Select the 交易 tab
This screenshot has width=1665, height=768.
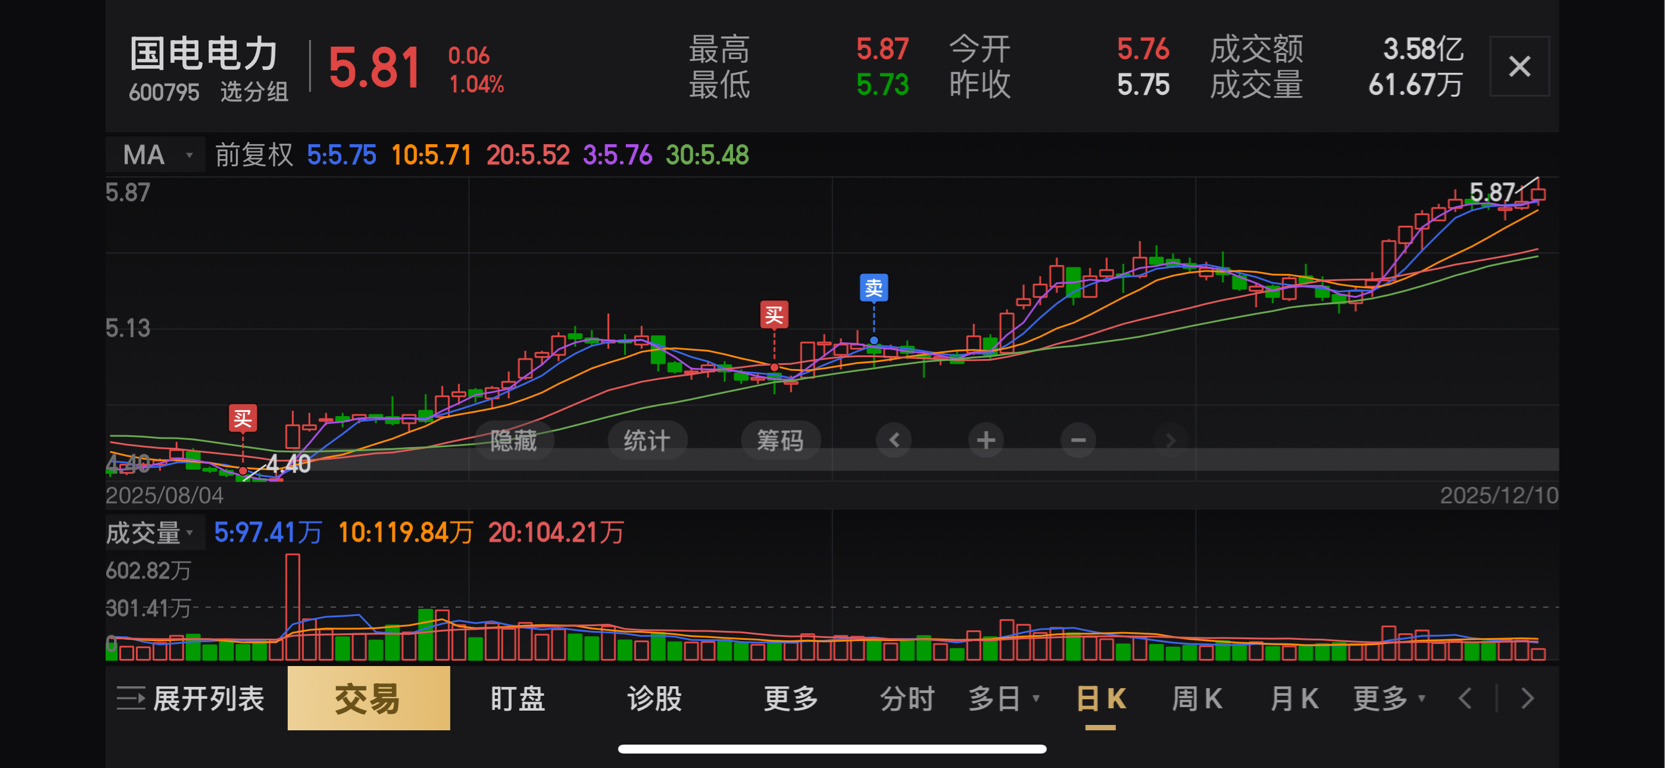[x=368, y=698]
